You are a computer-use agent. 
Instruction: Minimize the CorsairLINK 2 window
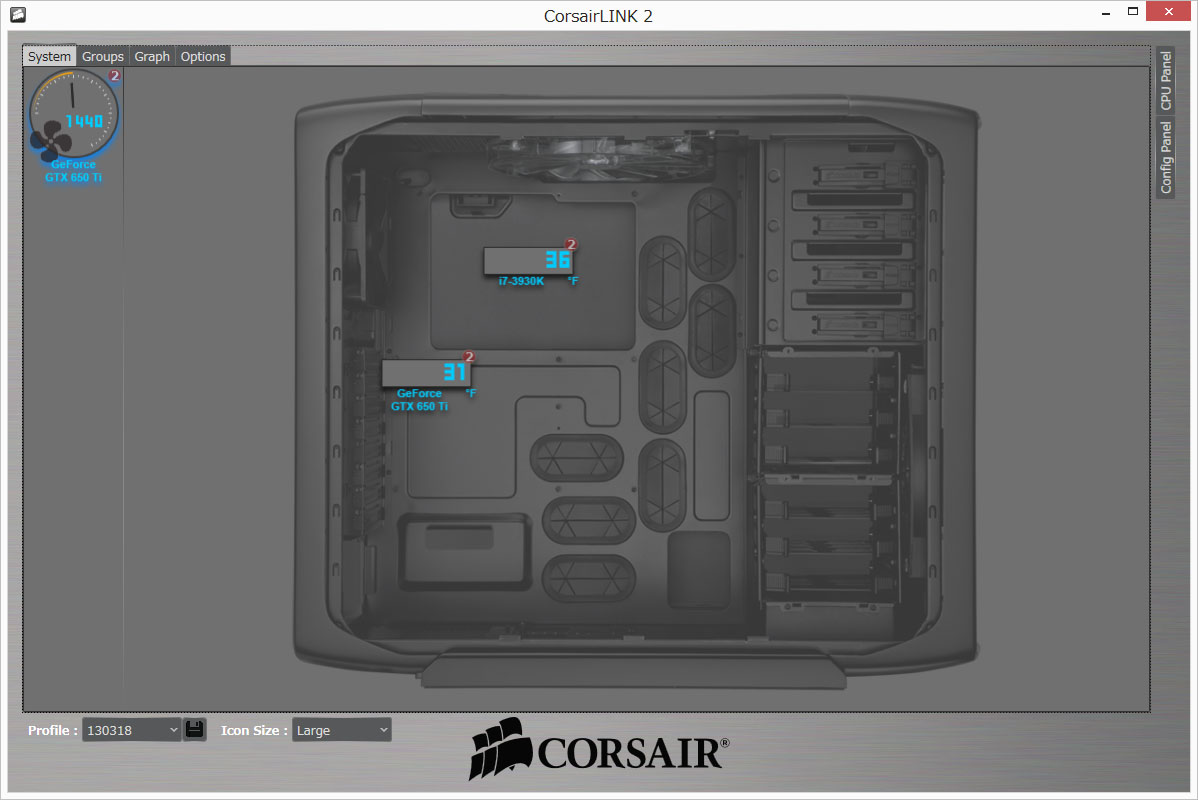pyautogui.click(x=1106, y=13)
